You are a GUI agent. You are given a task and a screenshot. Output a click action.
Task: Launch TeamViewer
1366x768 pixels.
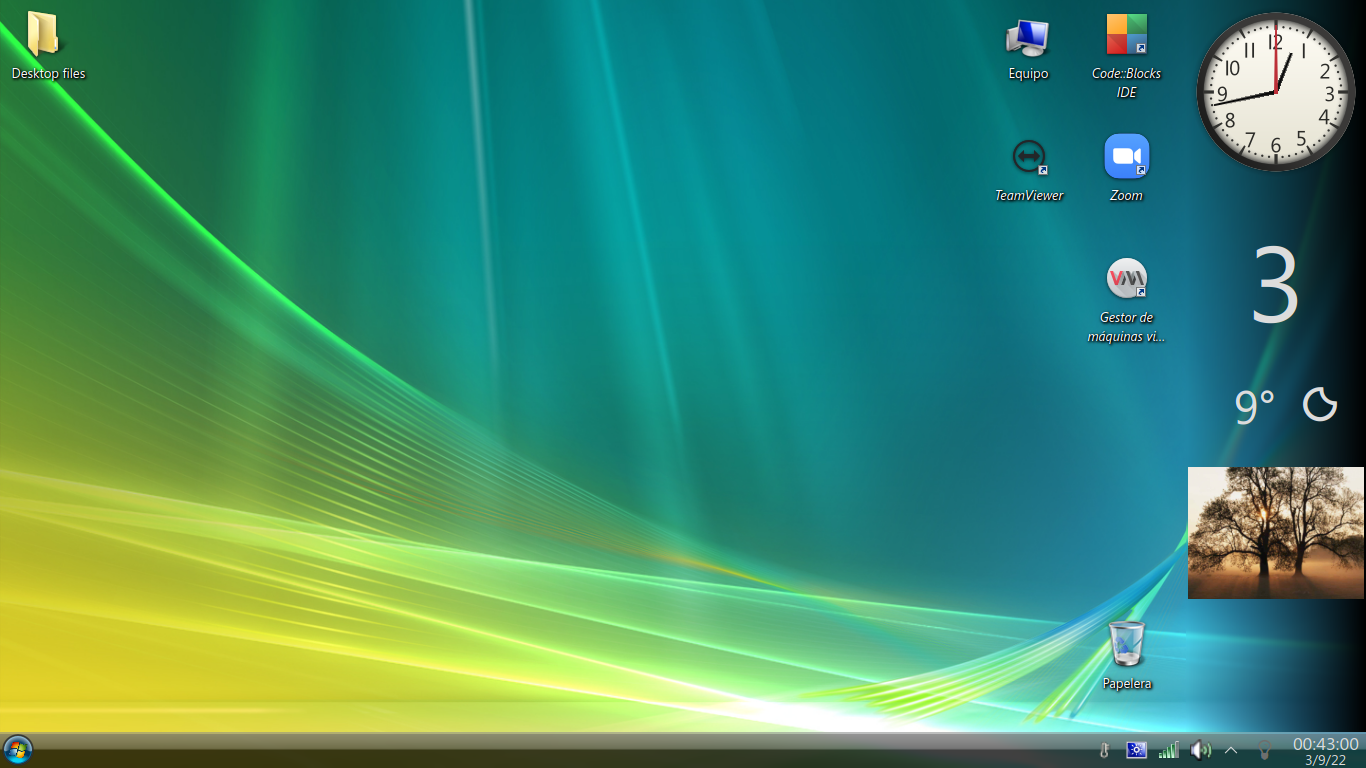coord(1029,157)
